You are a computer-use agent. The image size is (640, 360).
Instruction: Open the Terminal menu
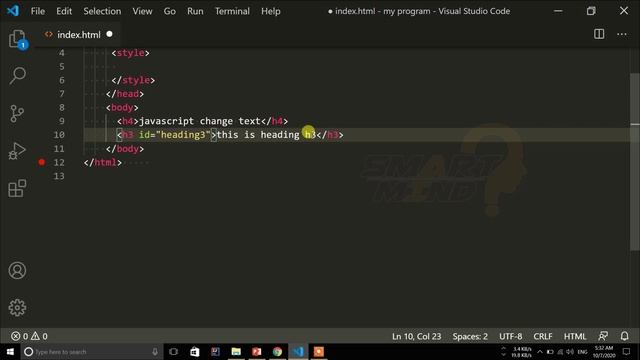tap(232, 11)
